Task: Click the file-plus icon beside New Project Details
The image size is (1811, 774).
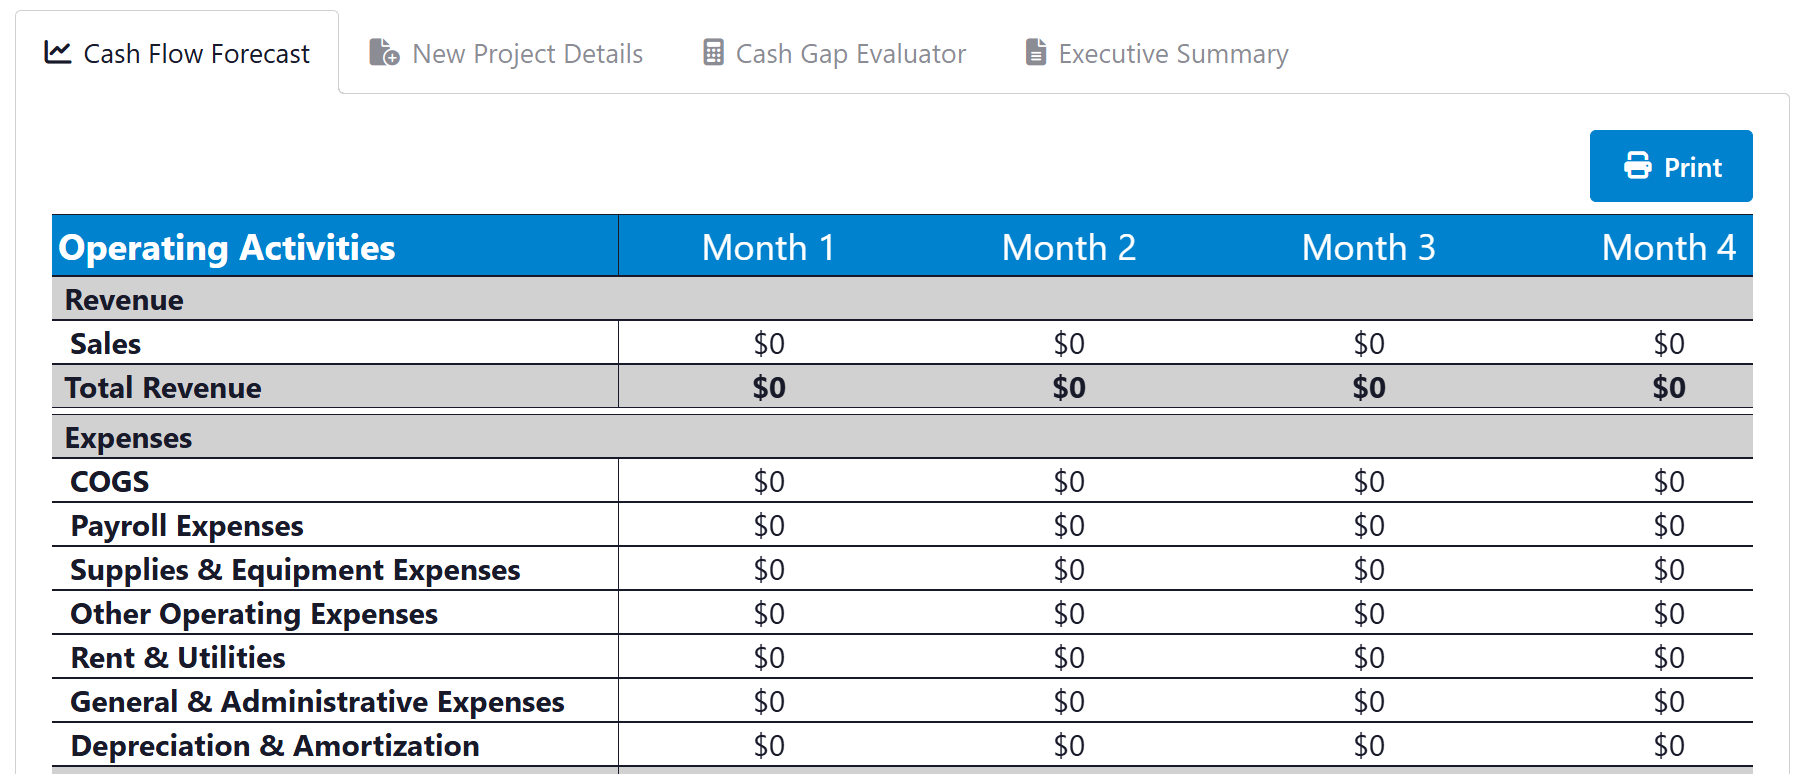Action: click(x=384, y=53)
